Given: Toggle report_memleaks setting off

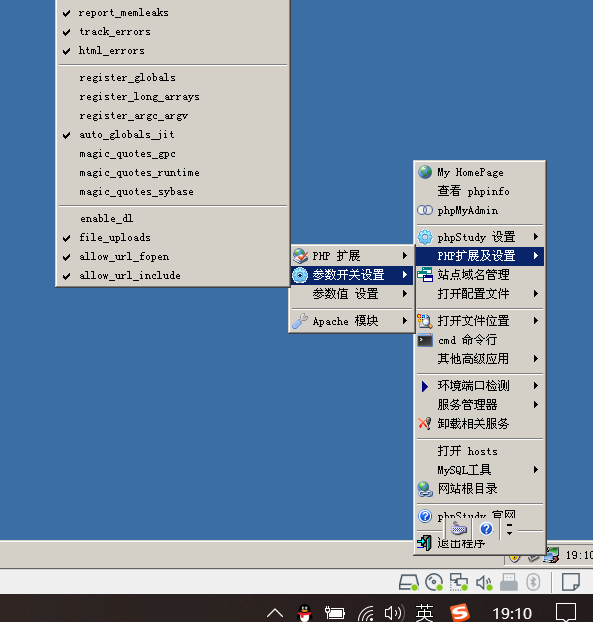Looking at the screenshot, I should point(172,13).
